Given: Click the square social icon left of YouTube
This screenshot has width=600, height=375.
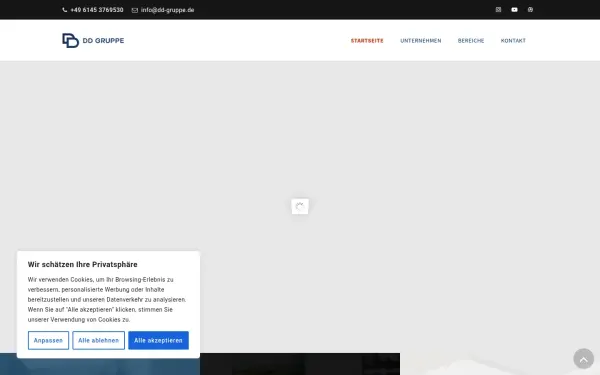Looking at the screenshot, I should click(x=498, y=10).
